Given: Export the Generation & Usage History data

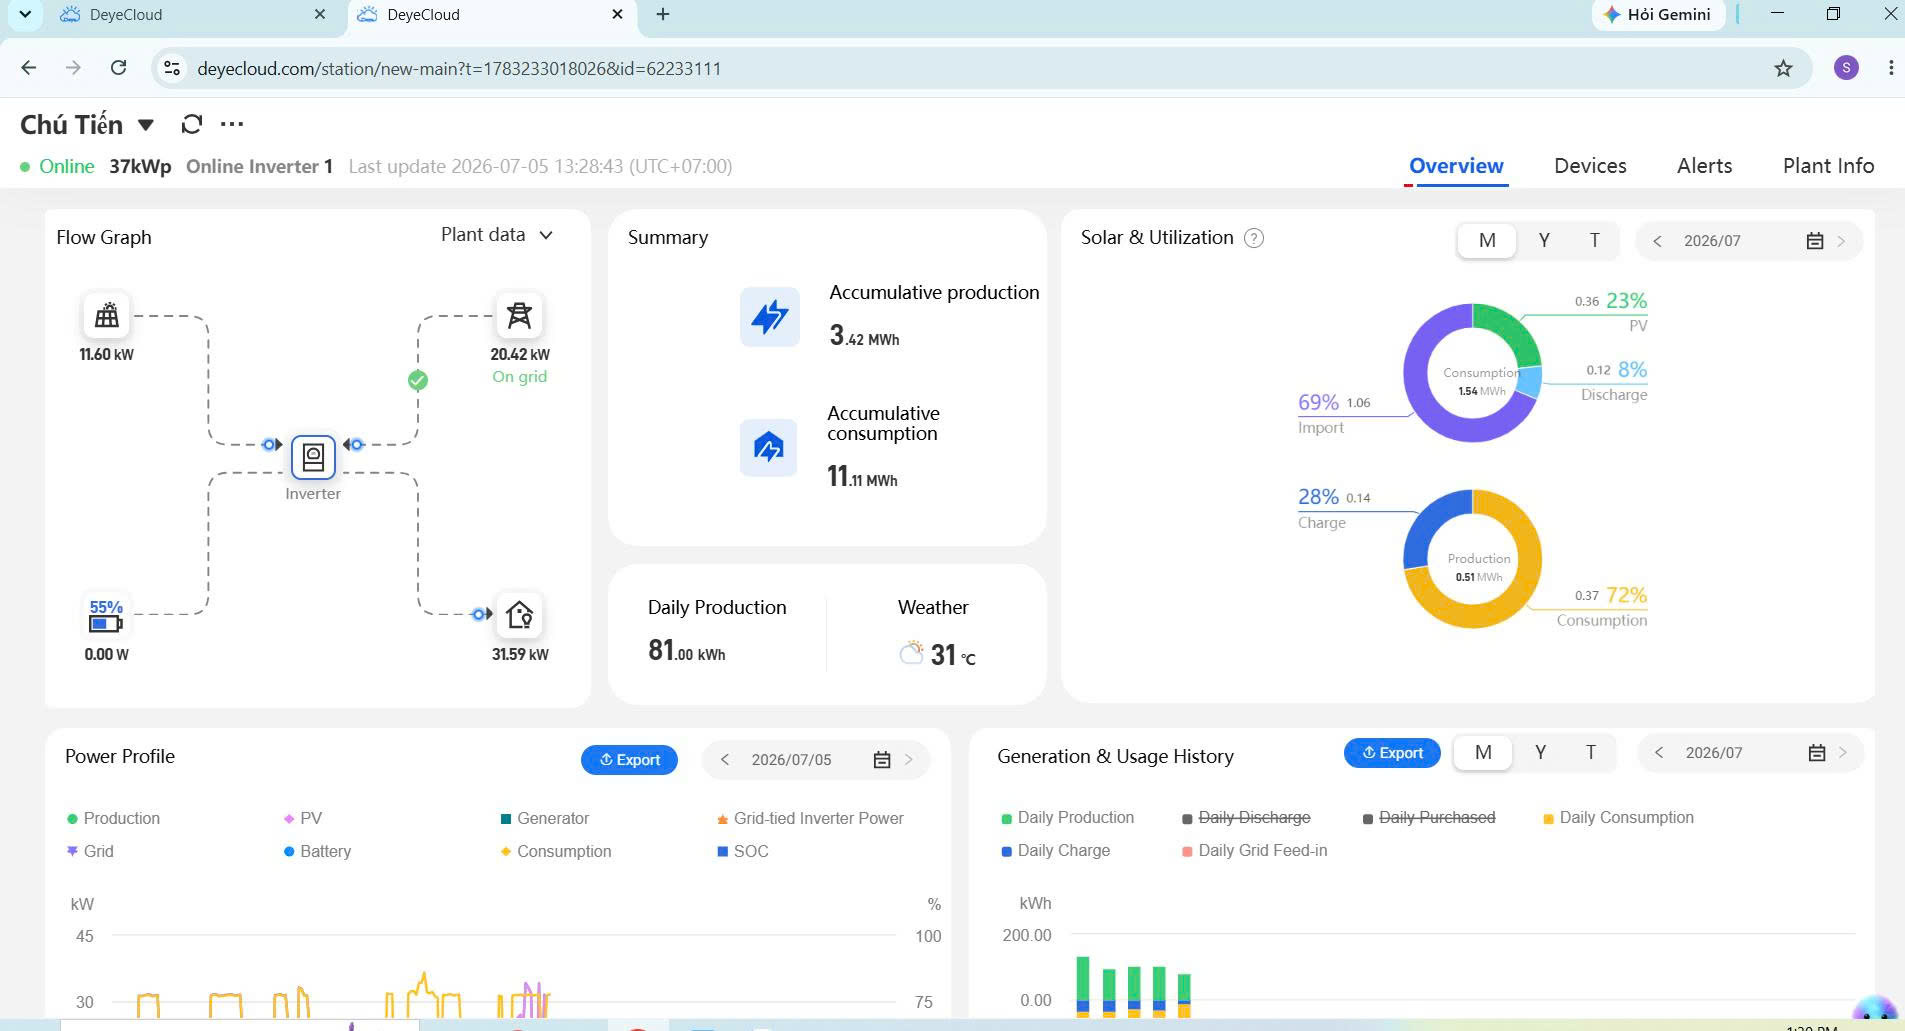Looking at the screenshot, I should click(x=1392, y=753).
